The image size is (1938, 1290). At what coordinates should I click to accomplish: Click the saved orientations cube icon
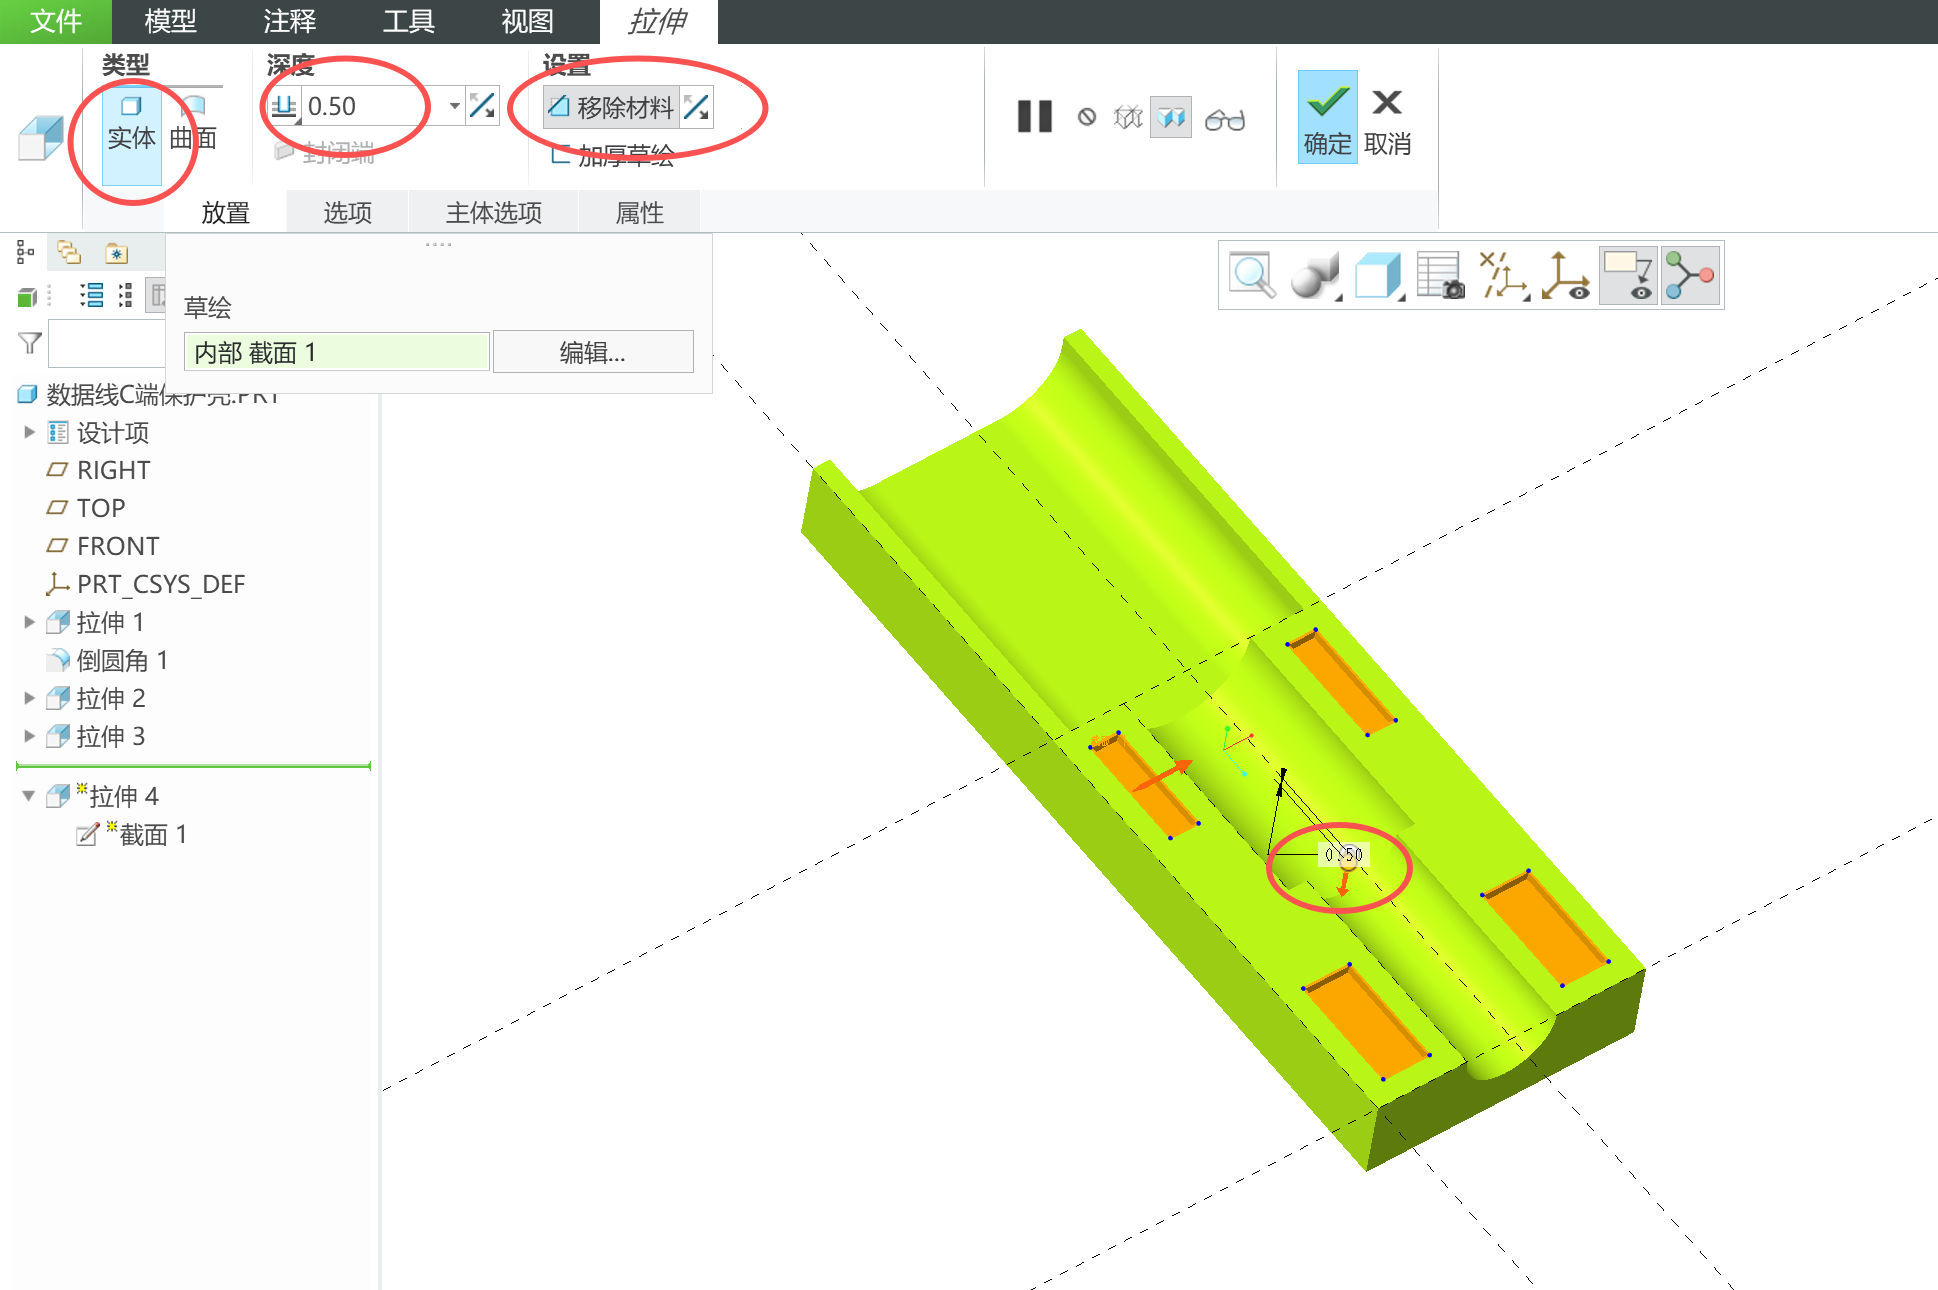(1377, 275)
